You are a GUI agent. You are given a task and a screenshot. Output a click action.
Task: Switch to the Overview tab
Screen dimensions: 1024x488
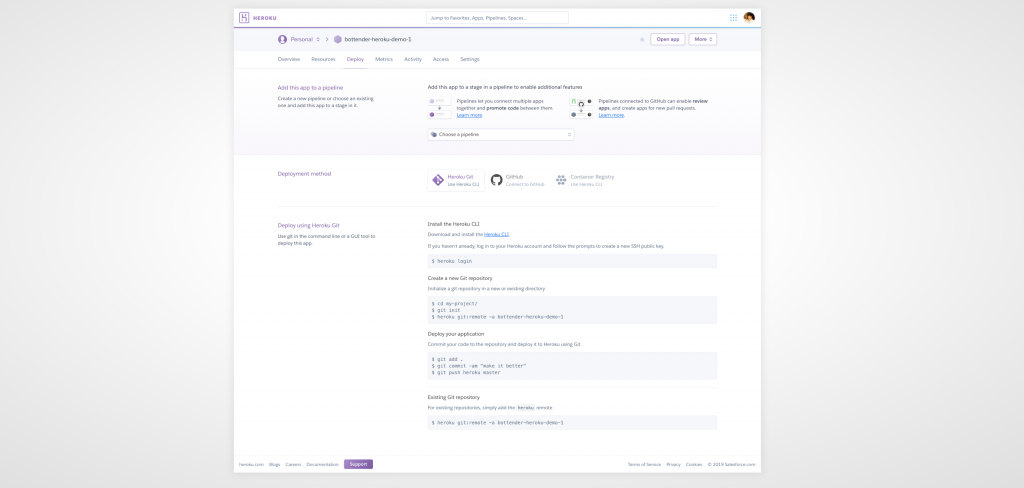289,59
